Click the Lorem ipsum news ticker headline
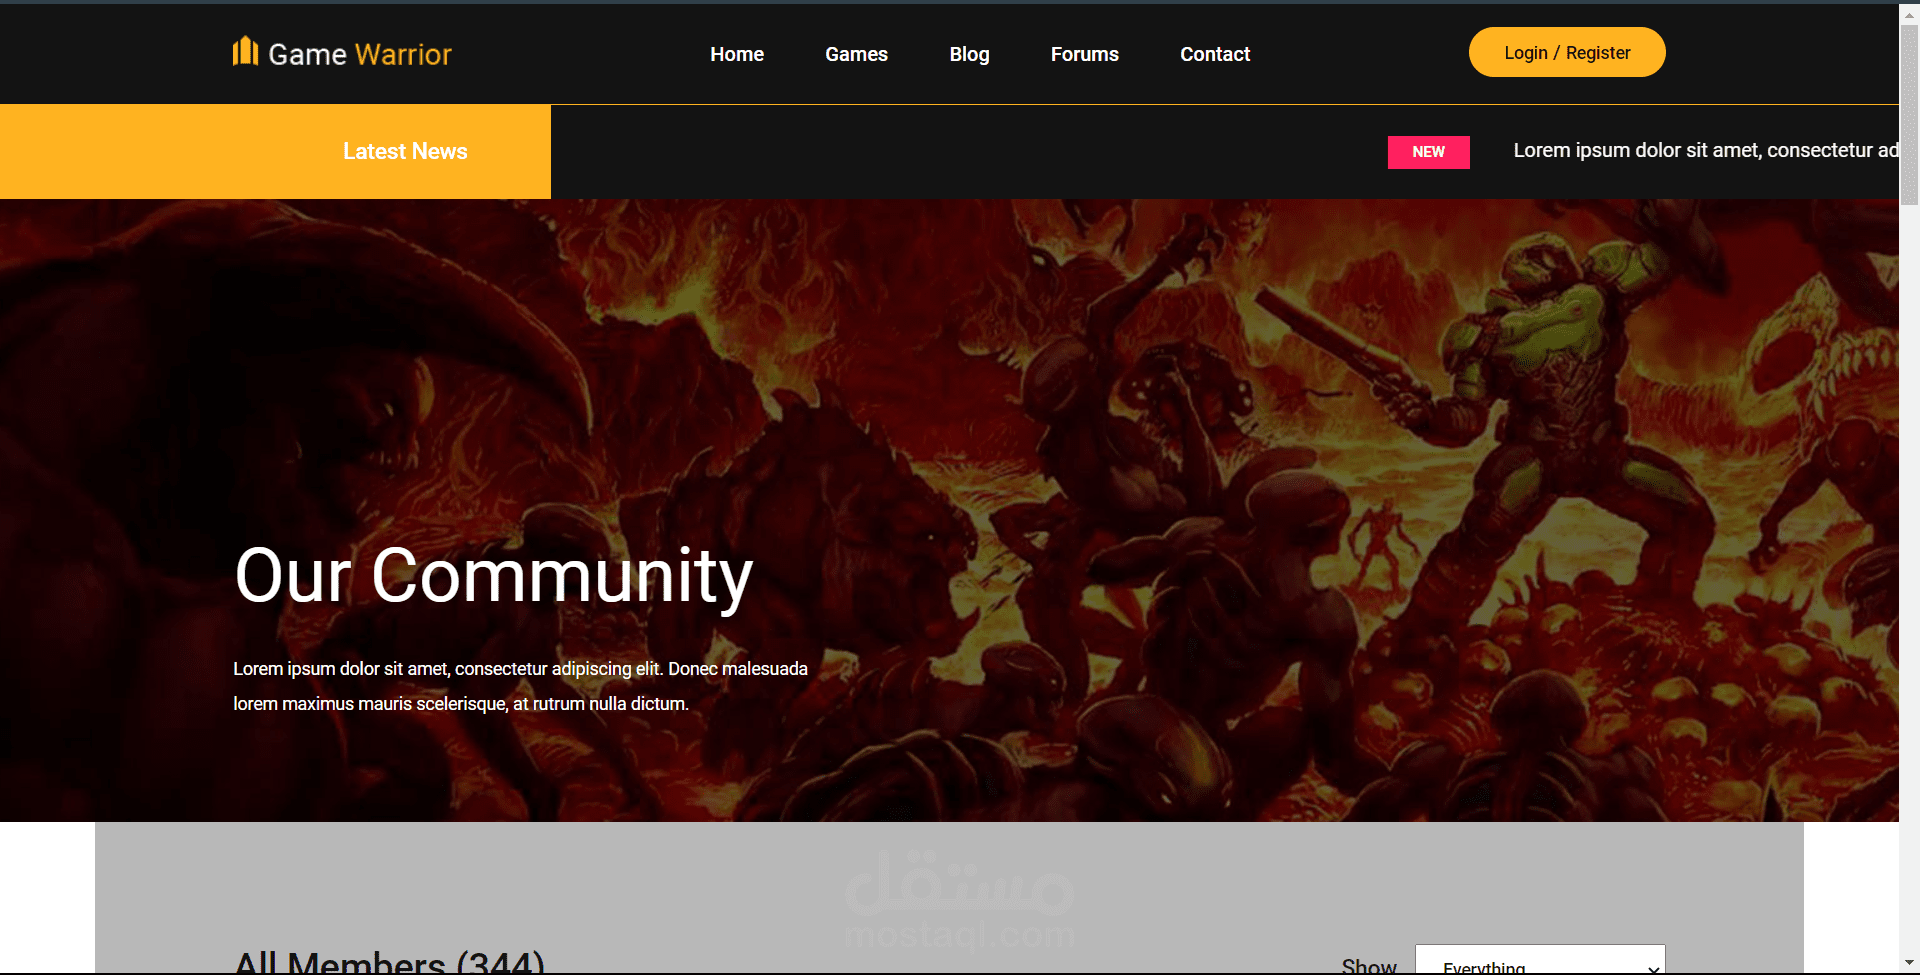Image resolution: width=1920 pixels, height=975 pixels. (1705, 150)
